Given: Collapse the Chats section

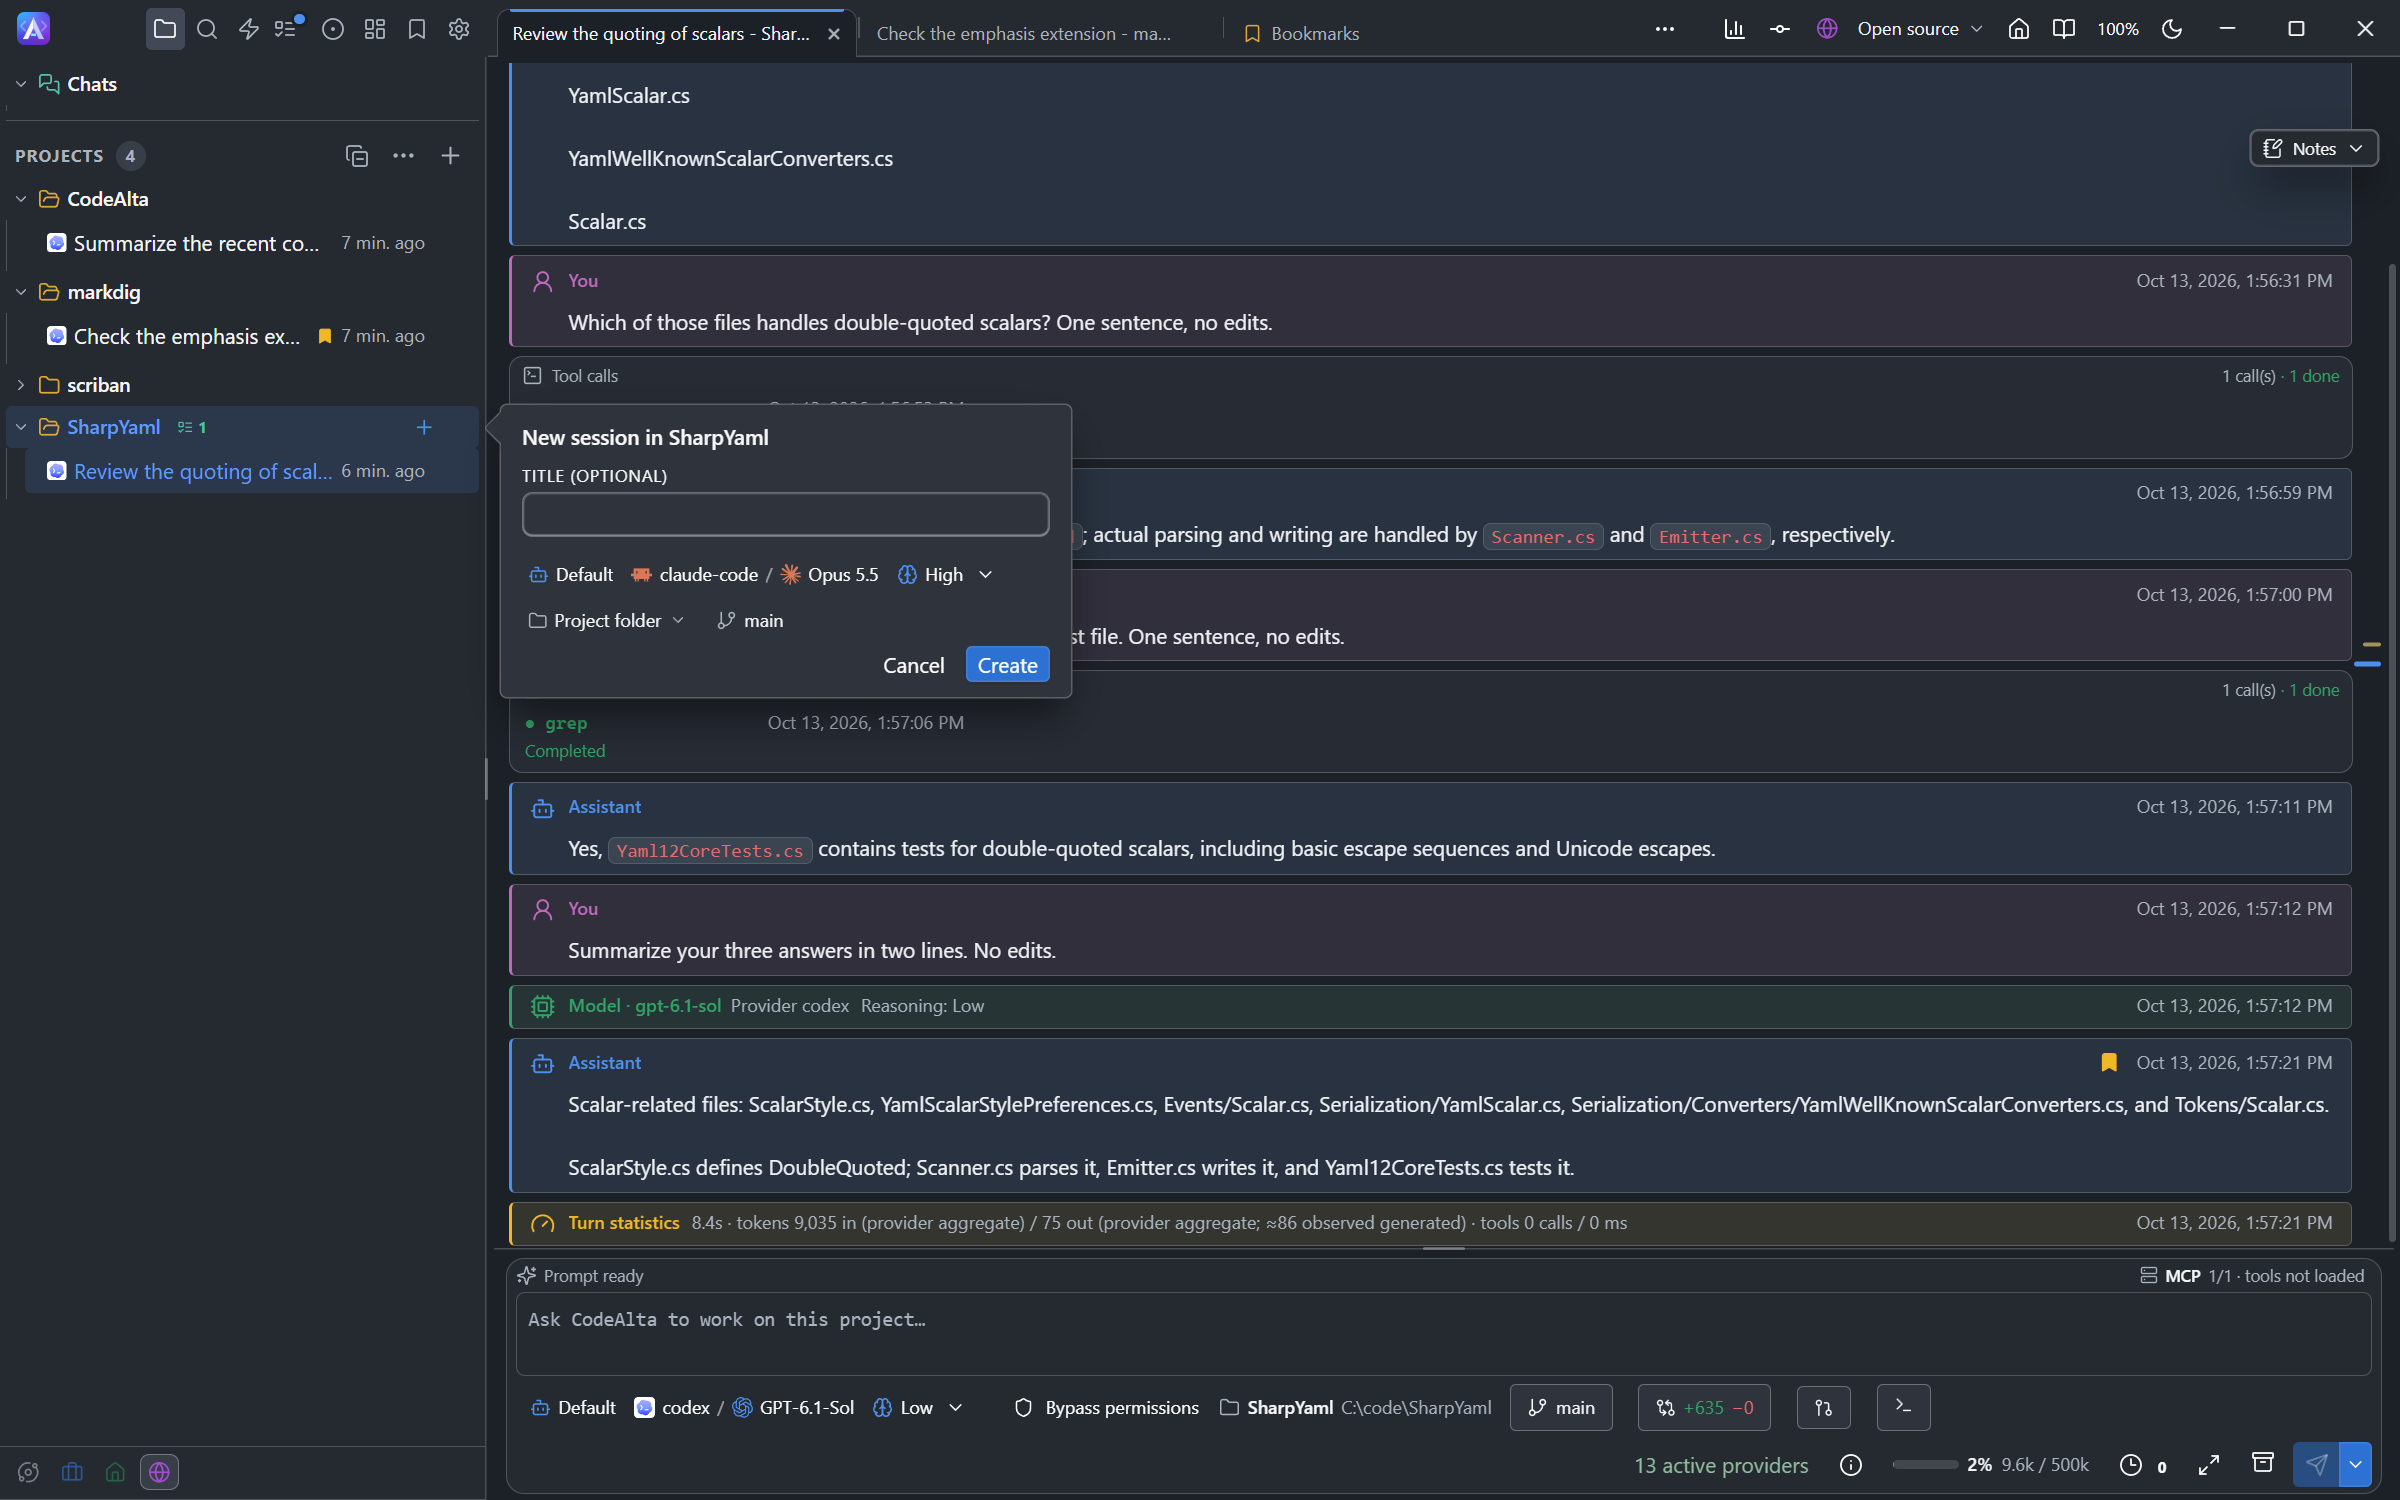Looking at the screenshot, I should [21, 84].
